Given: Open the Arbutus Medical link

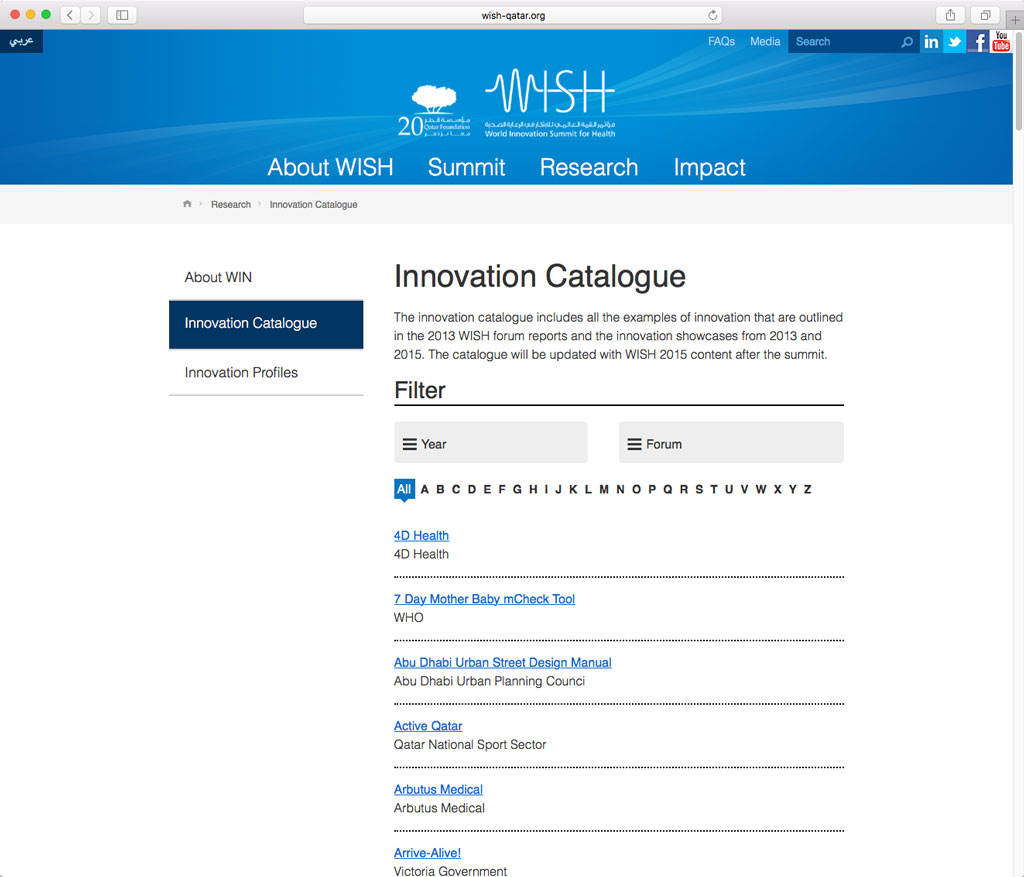Looking at the screenshot, I should [x=438, y=789].
